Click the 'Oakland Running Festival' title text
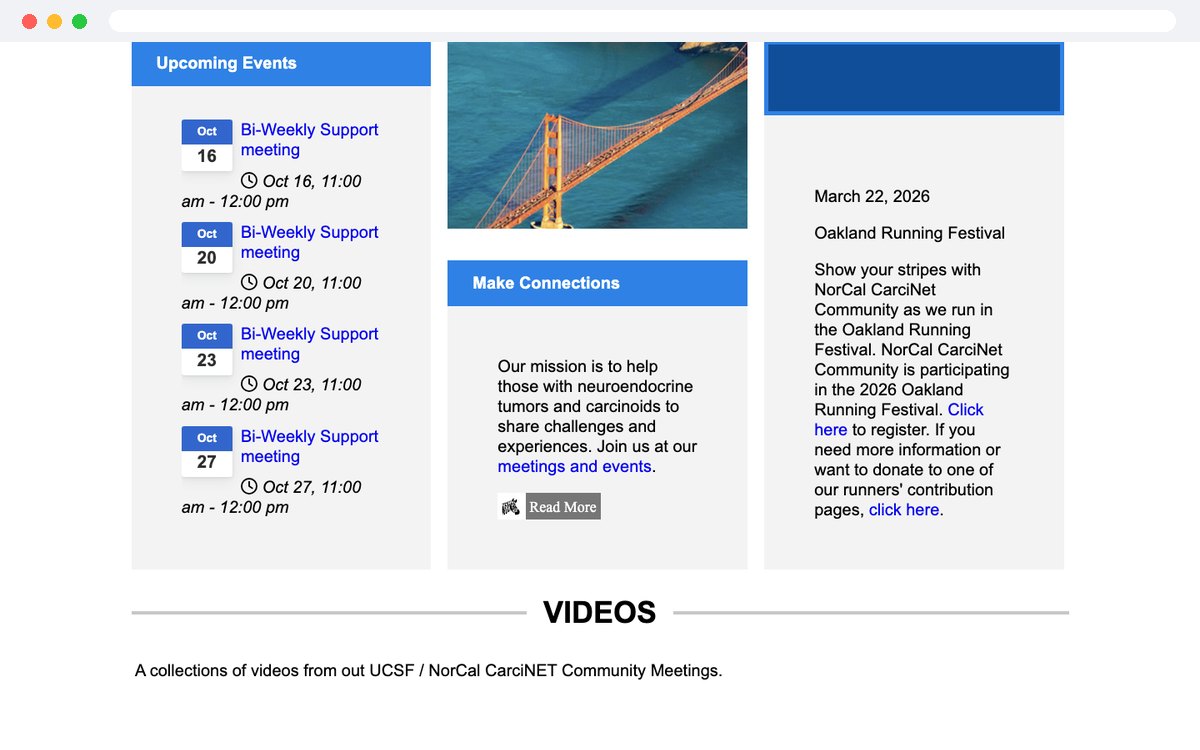This screenshot has height=750, width=1200. pos(910,233)
